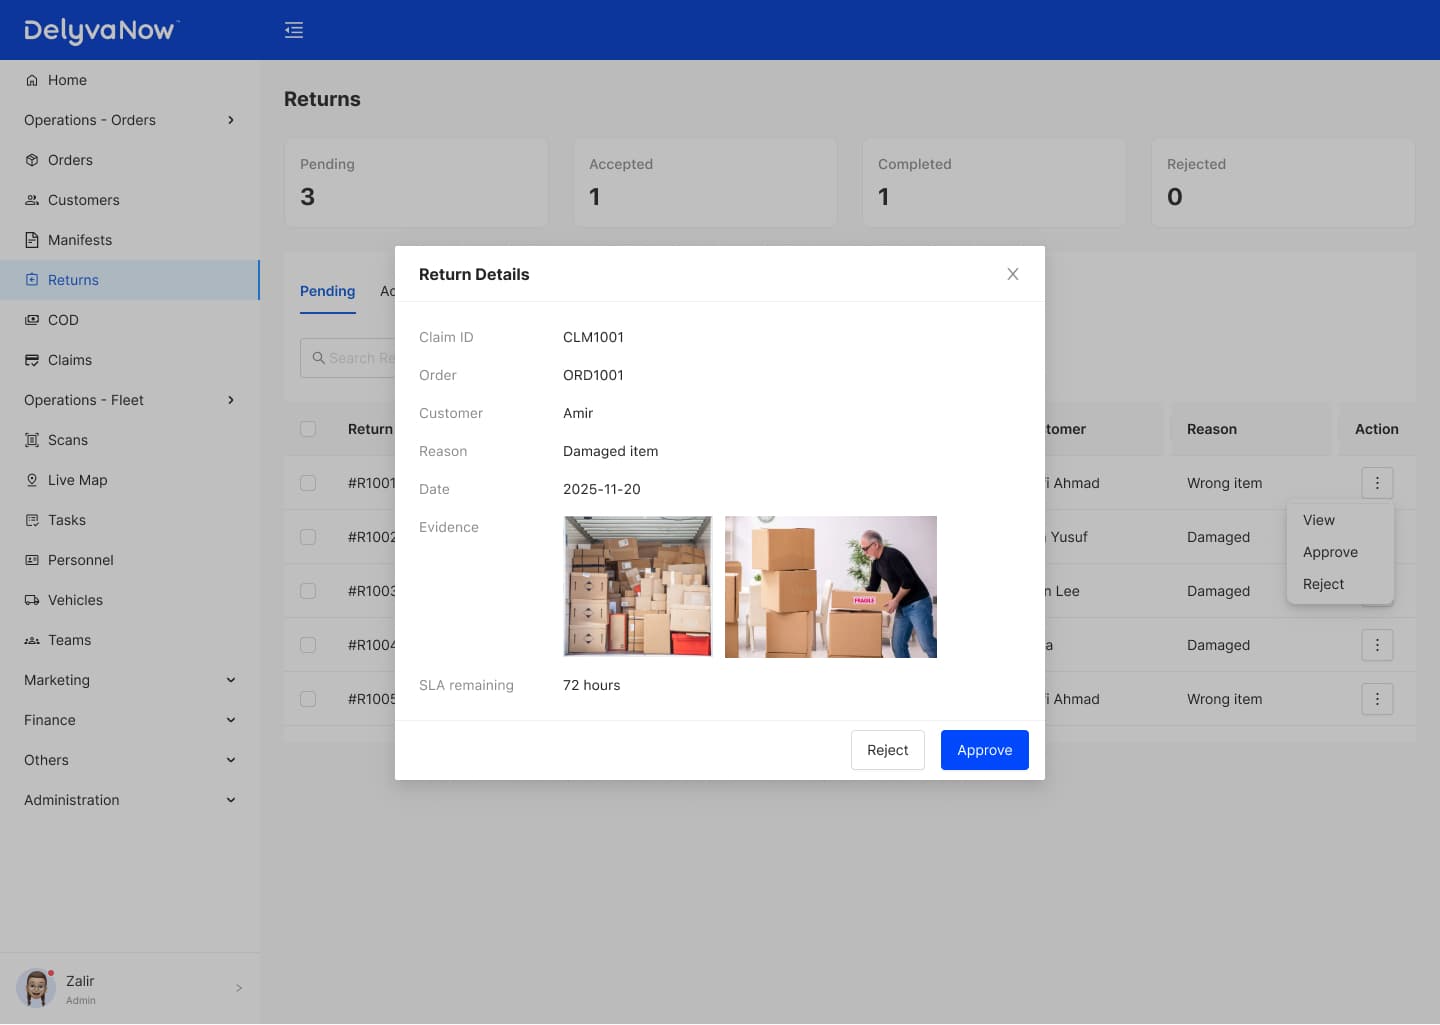Close the Return Details dialog

[x=1013, y=274]
